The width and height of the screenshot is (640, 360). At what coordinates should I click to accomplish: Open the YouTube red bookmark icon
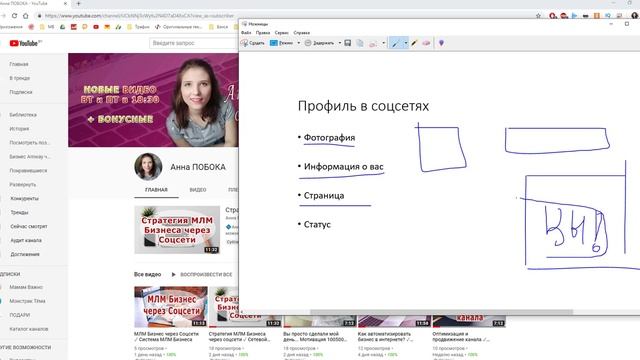pos(96,27)
